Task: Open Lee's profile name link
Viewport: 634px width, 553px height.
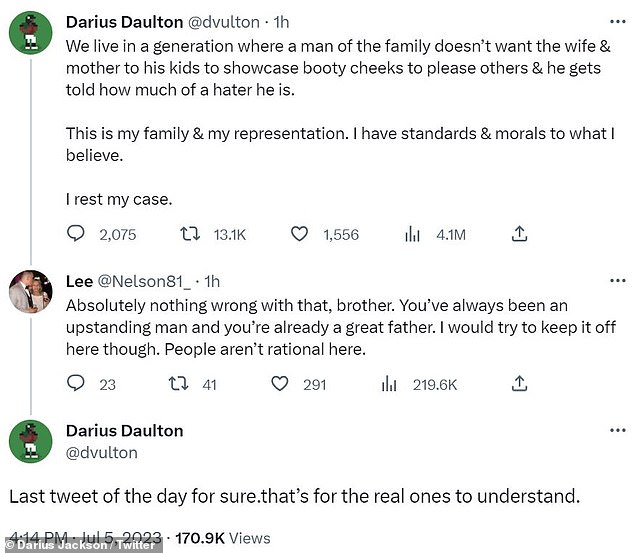Action: pyautogui.click(x=79, y=281)
